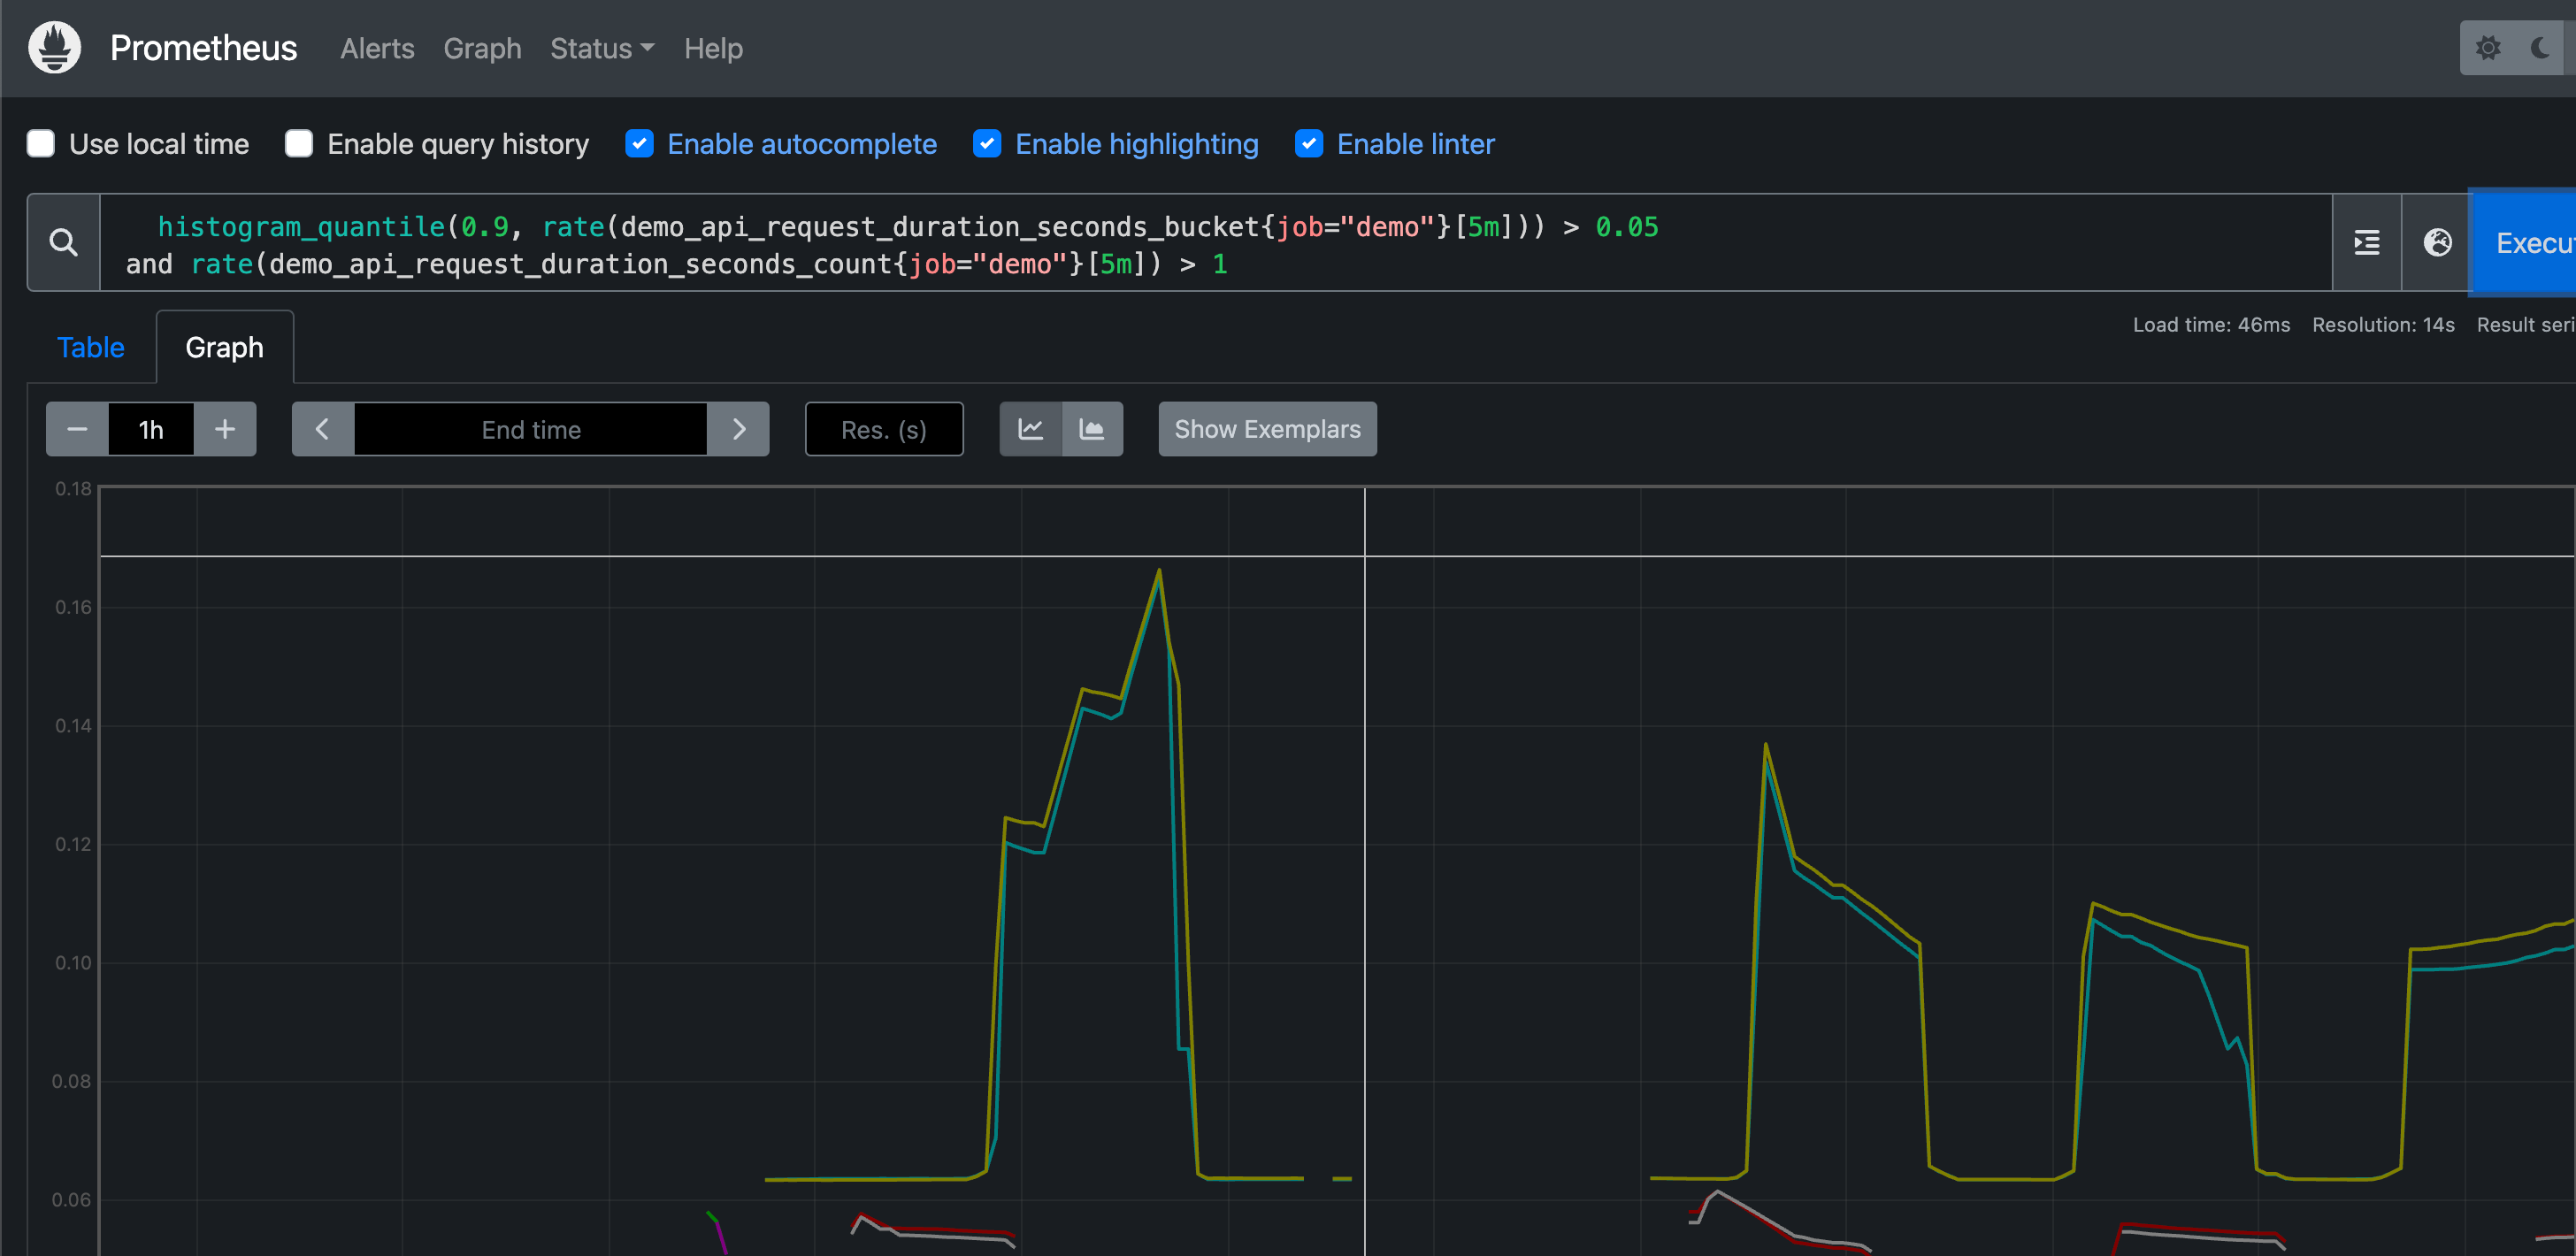Move end time forward with right chevron
The image size is (2576, 1256).
739,429
